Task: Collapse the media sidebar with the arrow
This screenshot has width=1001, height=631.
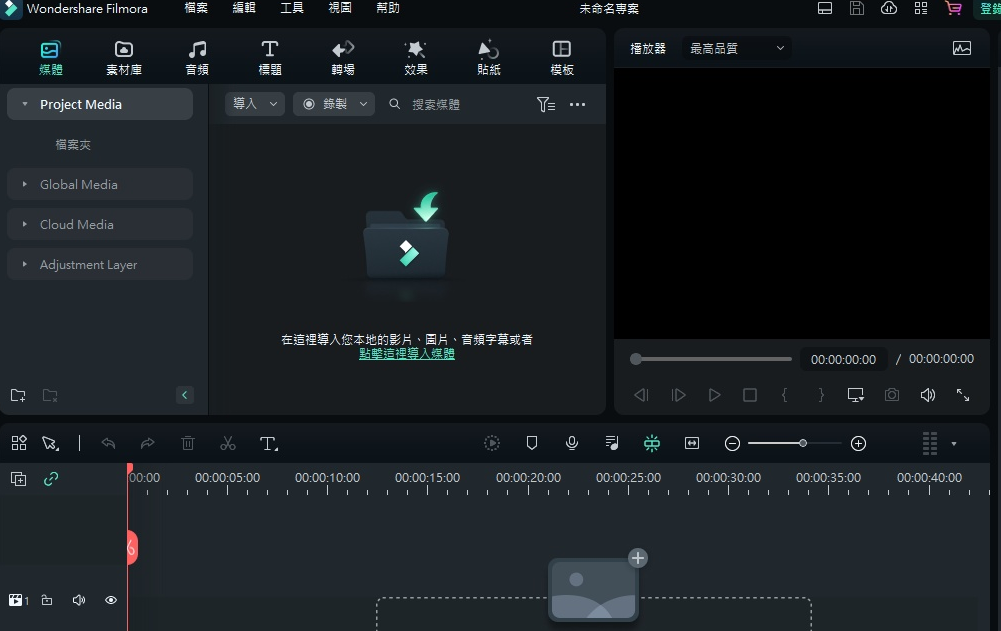Action: click(x=184, y=395)
